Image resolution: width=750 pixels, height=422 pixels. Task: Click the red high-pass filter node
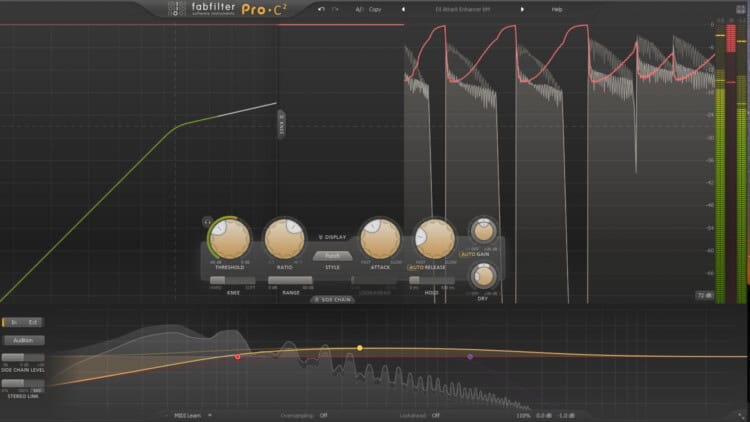pyautogui.click(x=238, y=357)
